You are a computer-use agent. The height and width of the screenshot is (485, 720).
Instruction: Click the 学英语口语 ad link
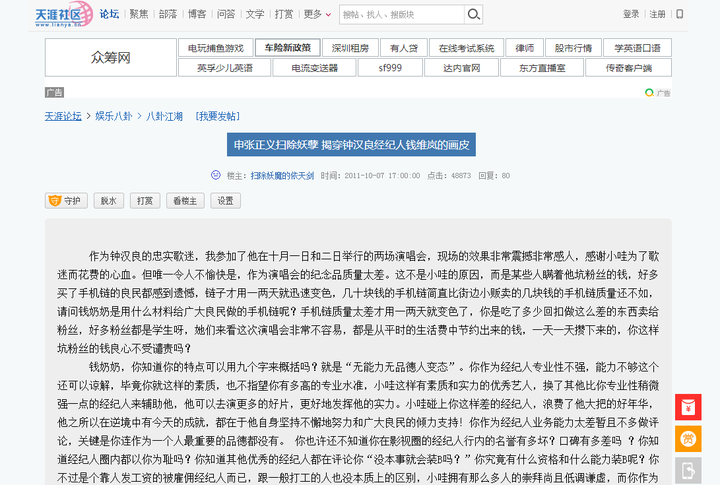pos(637,48)
